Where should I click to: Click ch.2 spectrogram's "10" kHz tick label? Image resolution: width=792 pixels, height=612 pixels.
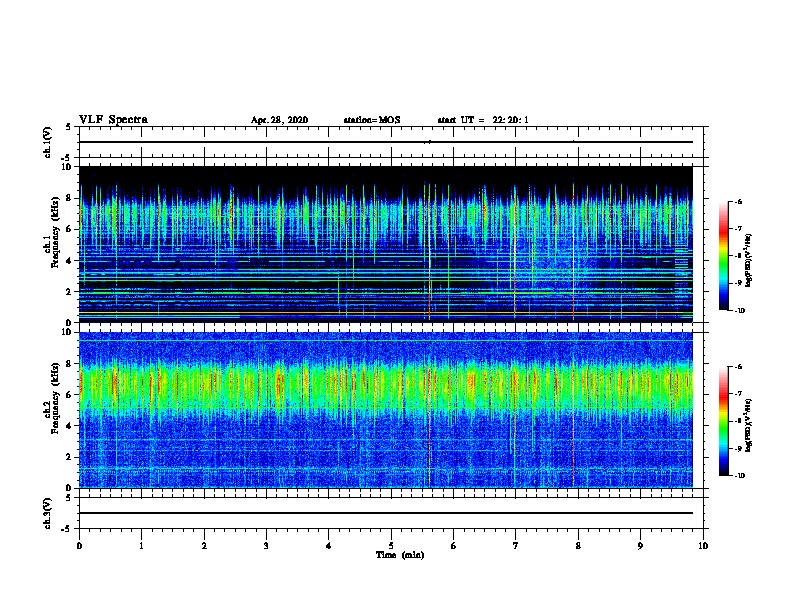68,333
